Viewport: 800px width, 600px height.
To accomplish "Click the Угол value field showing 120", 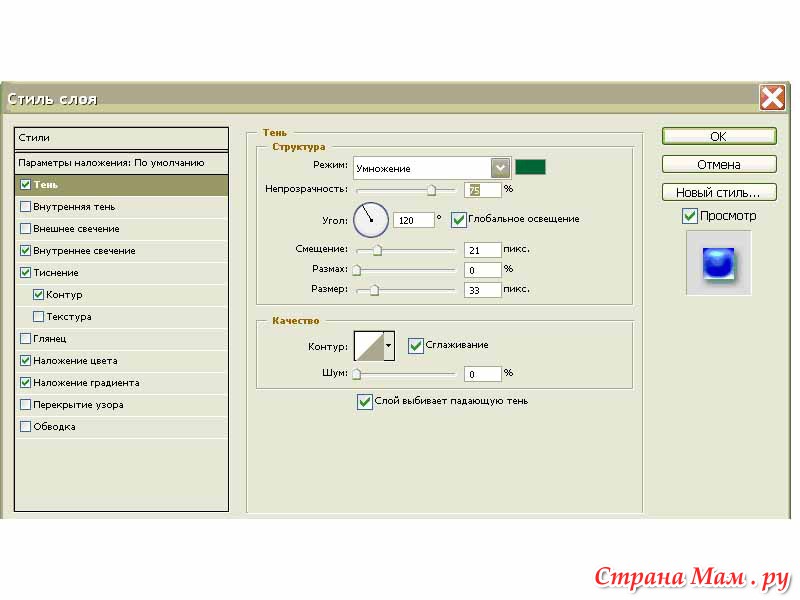I will pyautogui.click(x=414, y=220).
